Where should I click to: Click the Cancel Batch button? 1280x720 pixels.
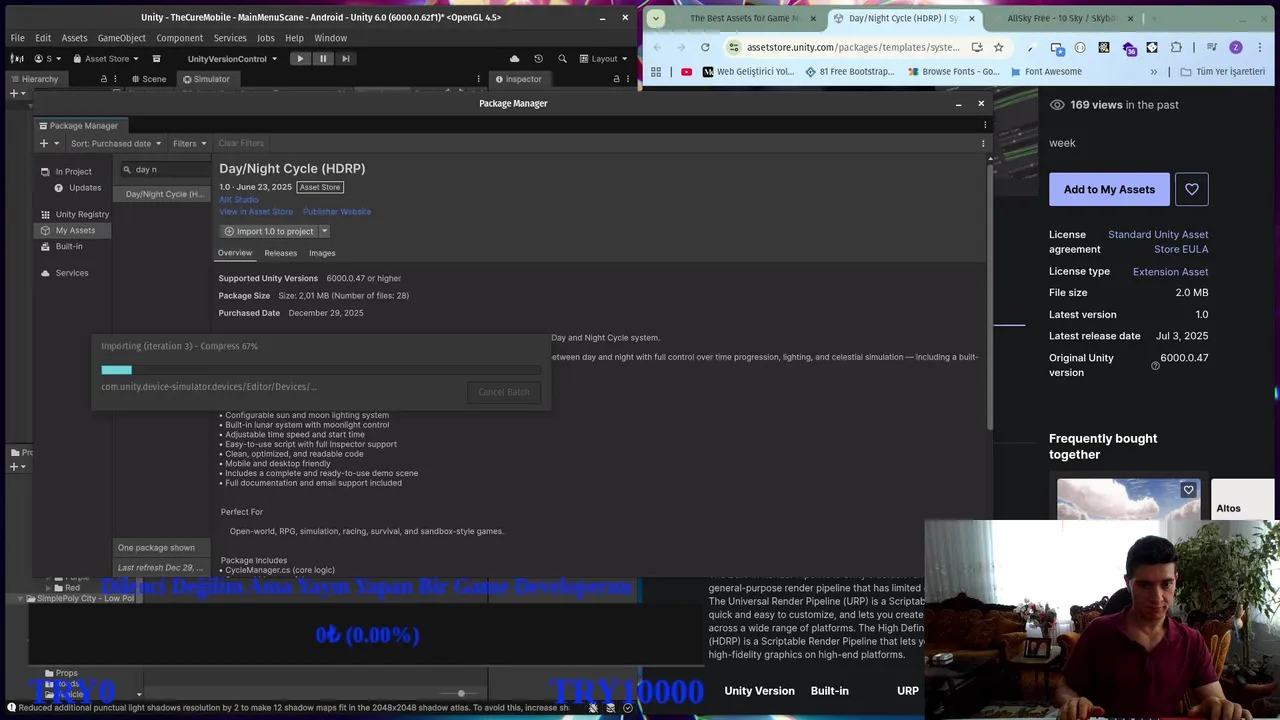[x=504, y=392]
